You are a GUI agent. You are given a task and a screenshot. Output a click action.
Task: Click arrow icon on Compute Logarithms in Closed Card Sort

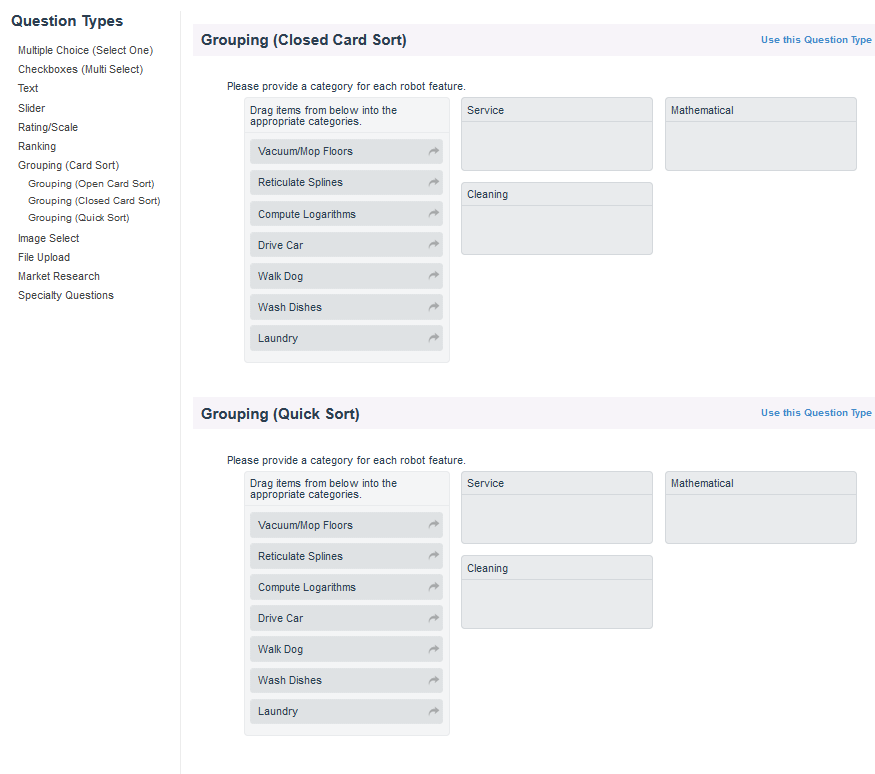[x=433, y=214]
